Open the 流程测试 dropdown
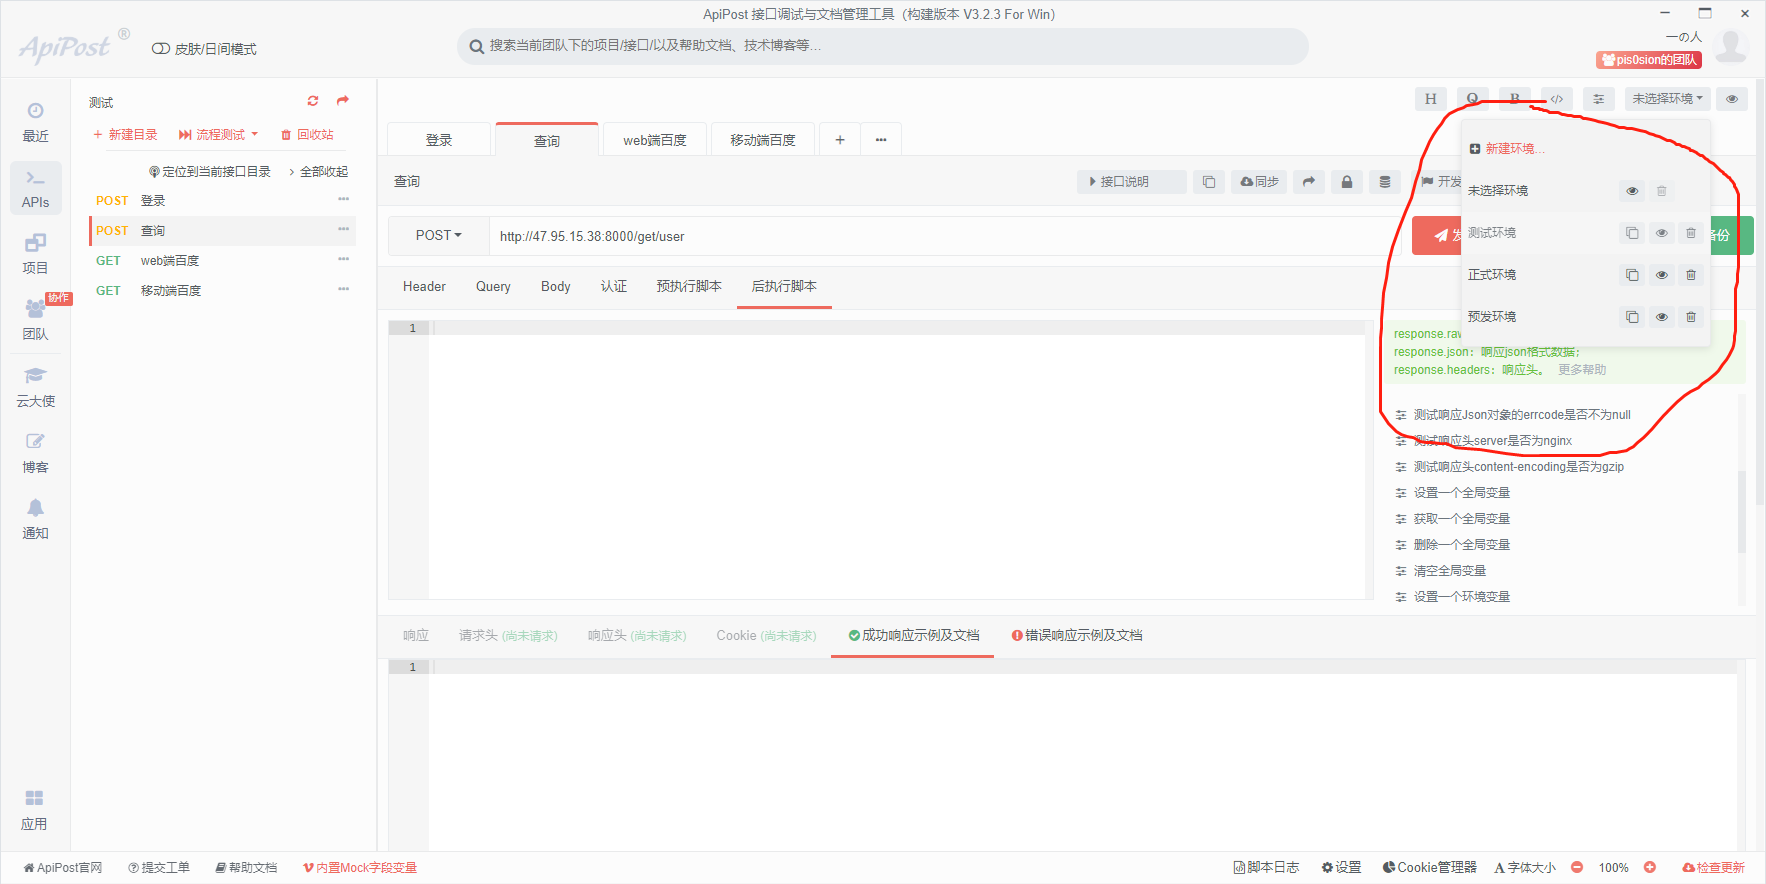The image size is (1766, 884). 219,135
